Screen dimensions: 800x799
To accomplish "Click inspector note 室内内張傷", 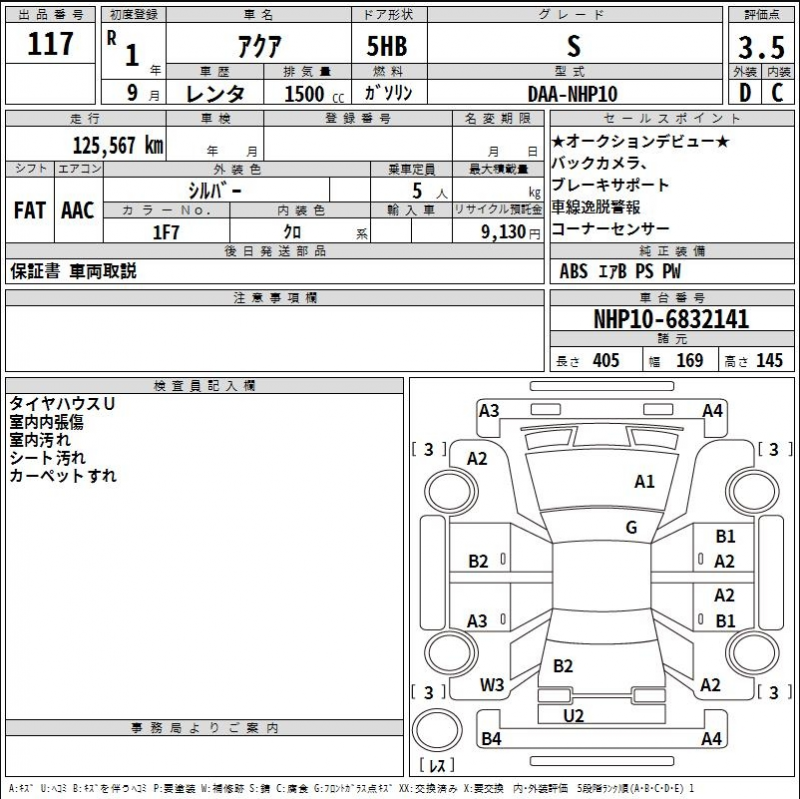I will tap(46, 422).
